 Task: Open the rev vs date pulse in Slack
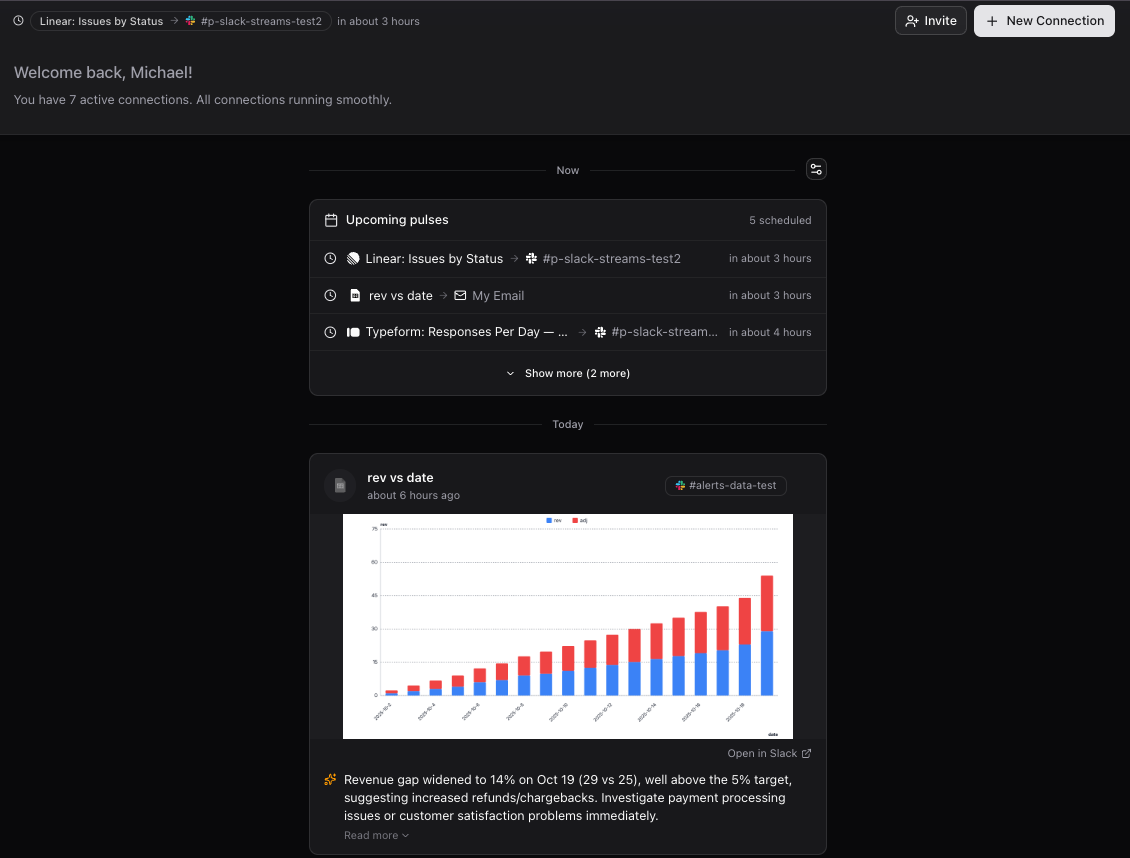click(762, 753)
